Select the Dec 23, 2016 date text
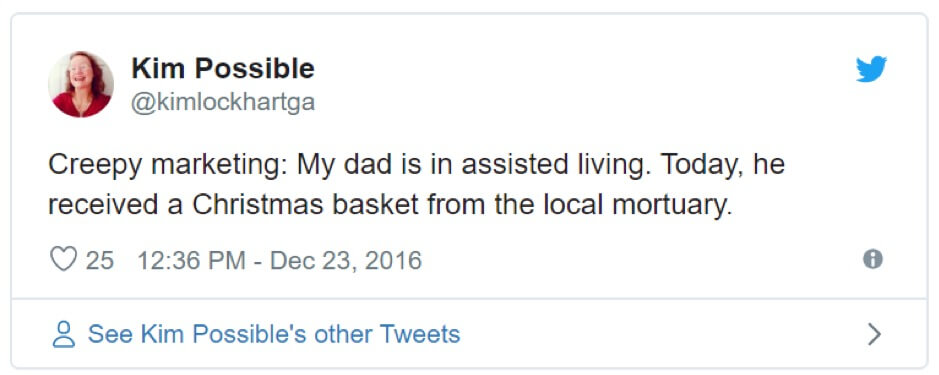Image resolution: width=939 pixels, height=375 pixels. pyautogui.click(x=346, y=261)
